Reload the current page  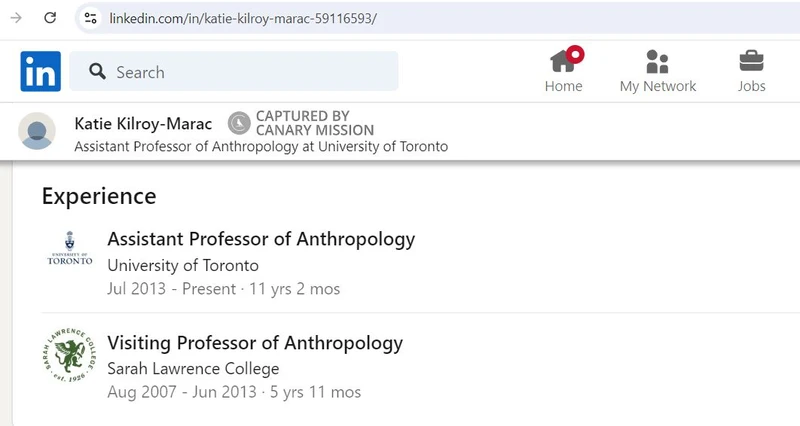pos(50,18)
